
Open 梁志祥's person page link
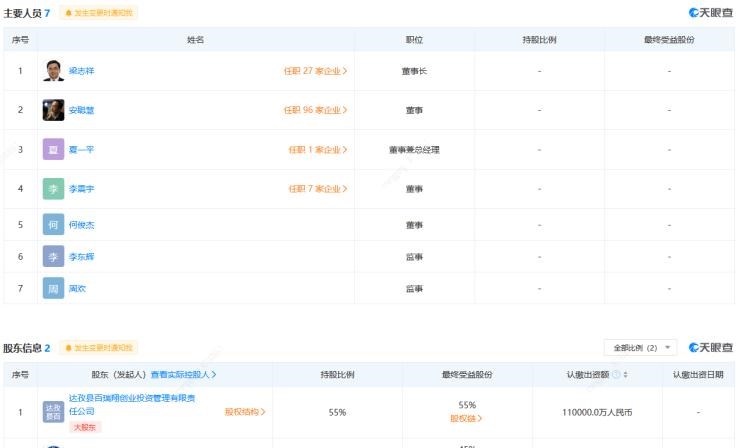[x=82, y=71]
